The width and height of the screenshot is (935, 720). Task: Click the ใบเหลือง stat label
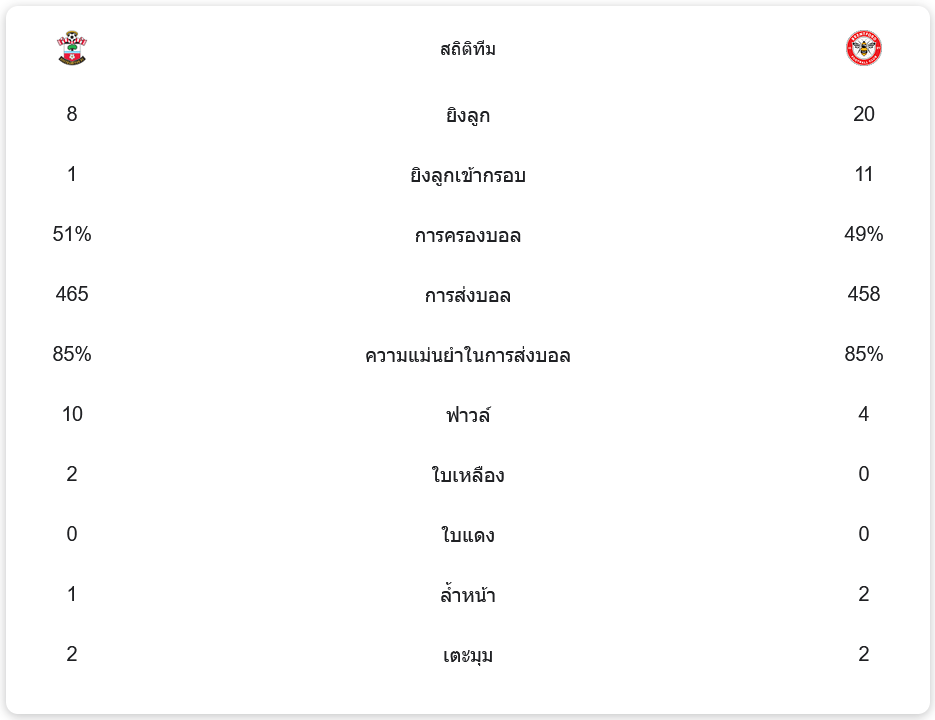point(468,475)
